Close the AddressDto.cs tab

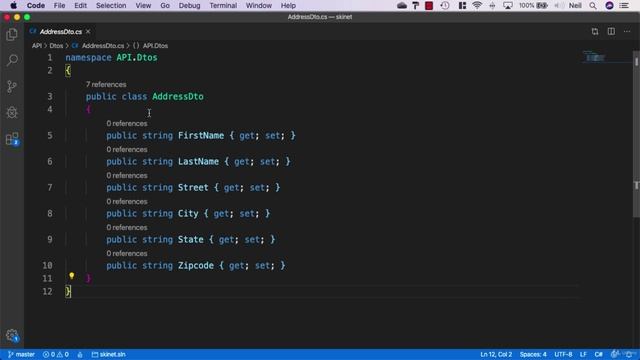coord(88,31)
